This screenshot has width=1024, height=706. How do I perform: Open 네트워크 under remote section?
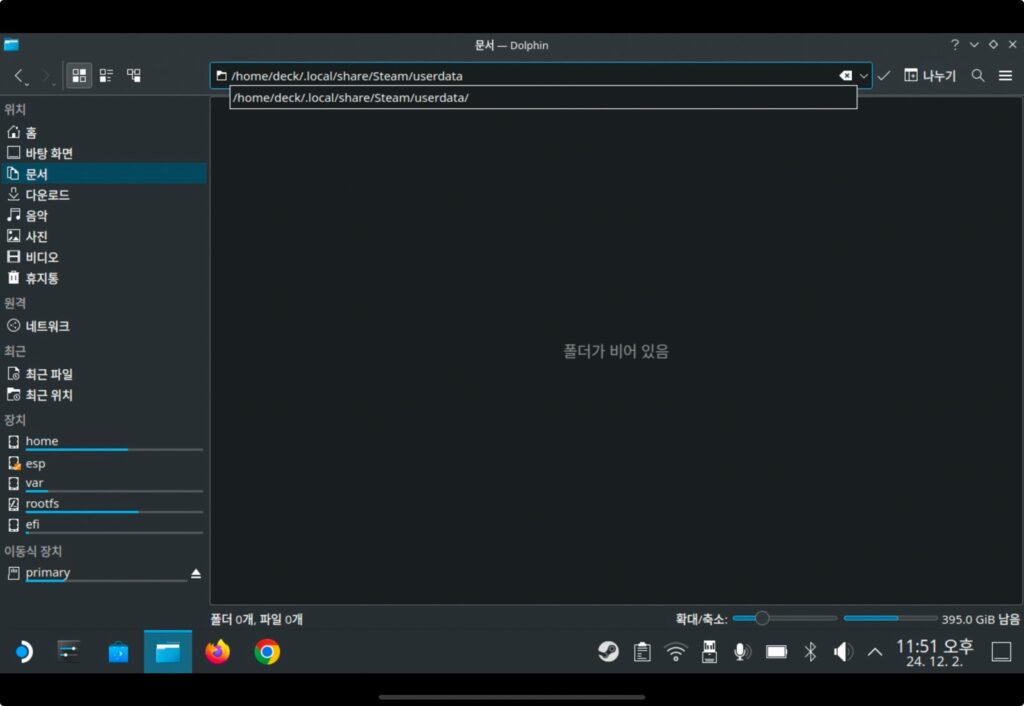104,326
